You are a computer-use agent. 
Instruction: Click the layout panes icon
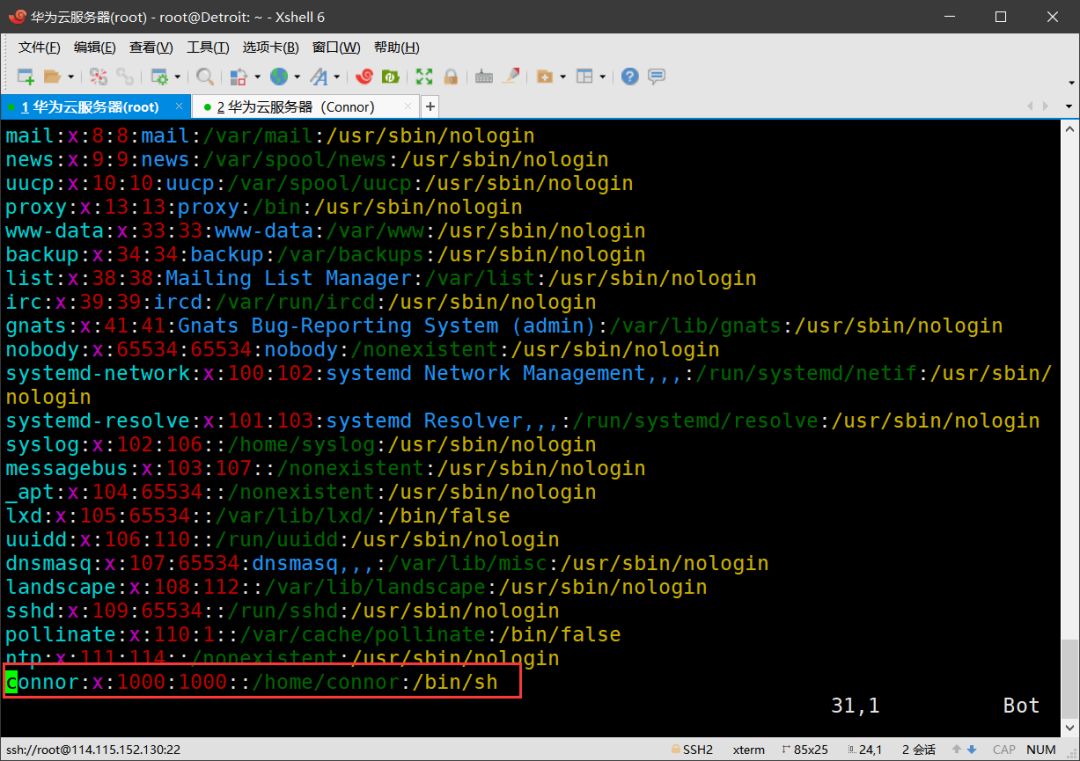tap(585, 76)
